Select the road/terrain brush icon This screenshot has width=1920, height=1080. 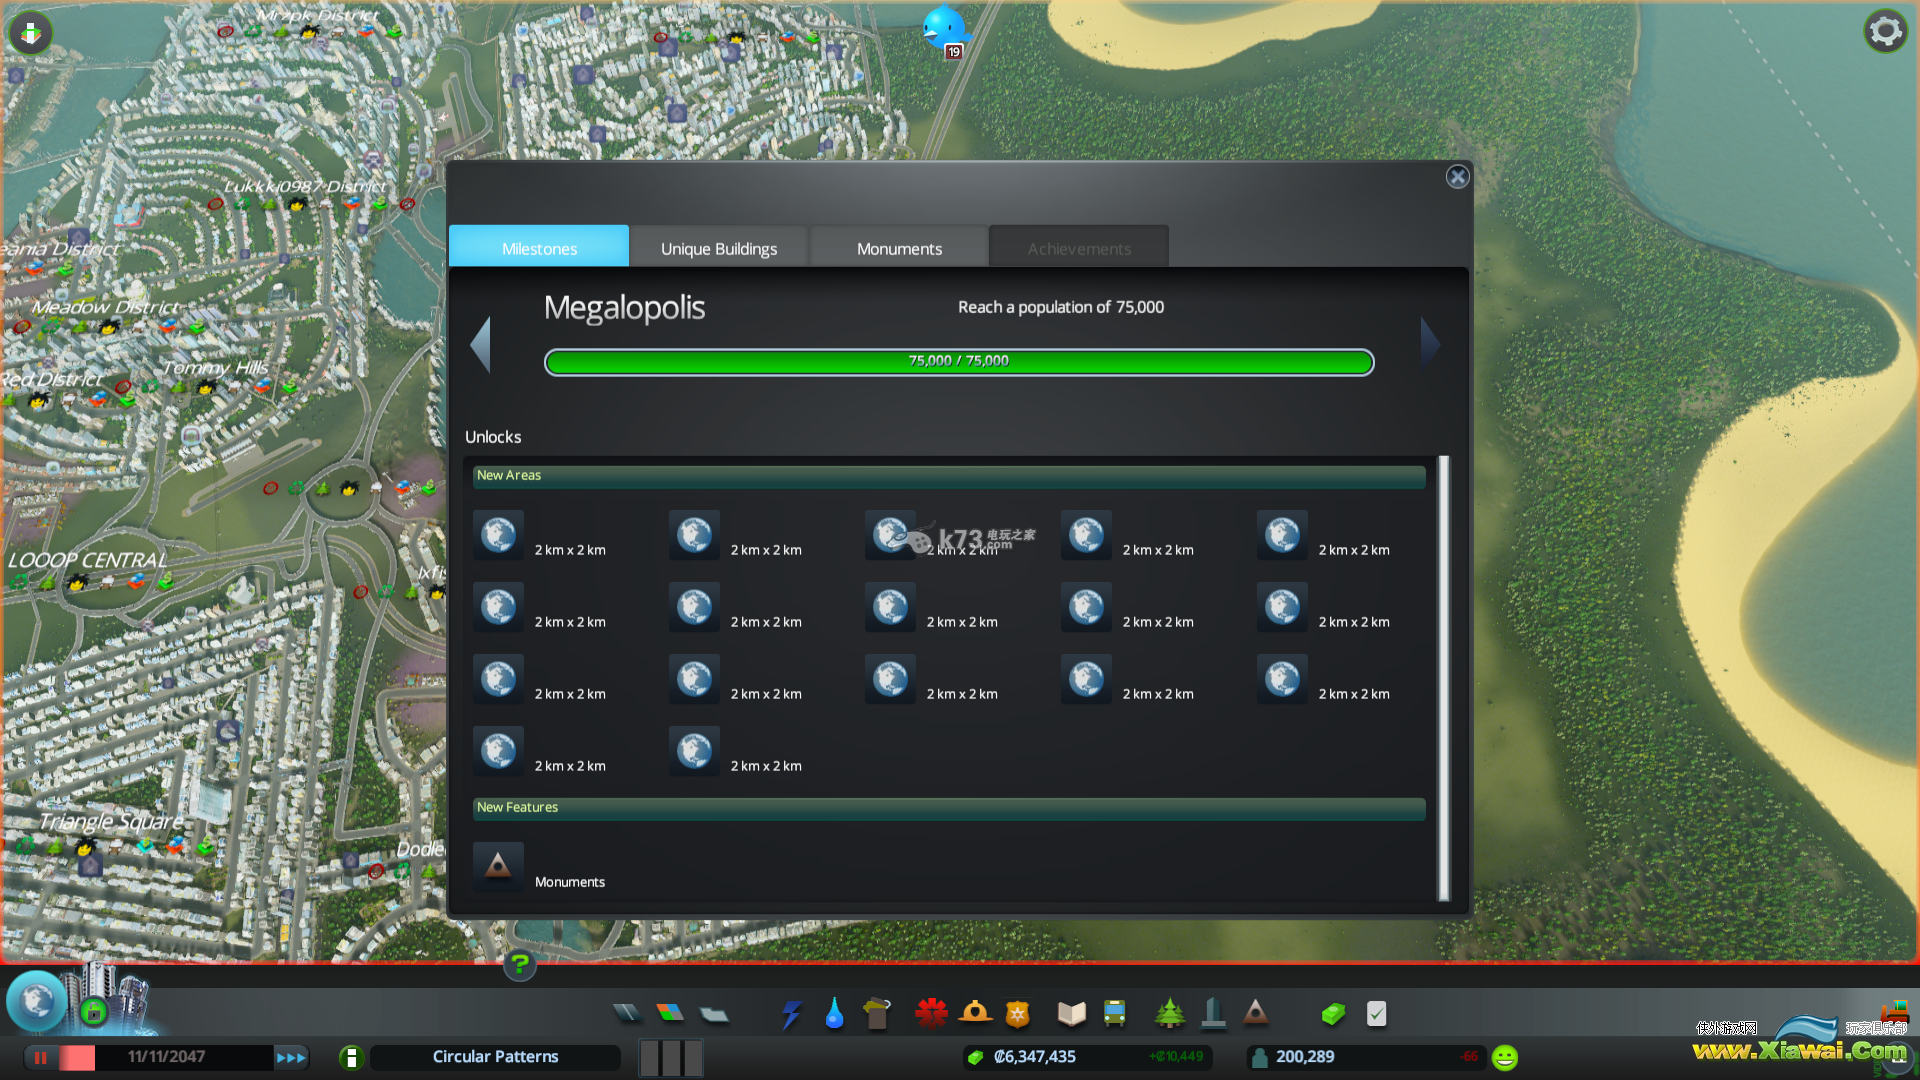[630, 1011]
